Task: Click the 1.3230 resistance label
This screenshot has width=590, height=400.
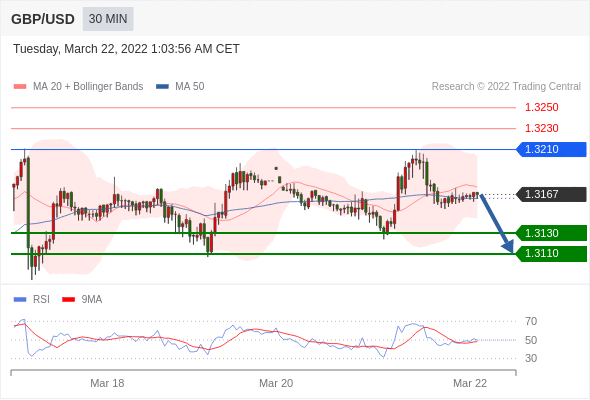Action: [x=541, y=128]
